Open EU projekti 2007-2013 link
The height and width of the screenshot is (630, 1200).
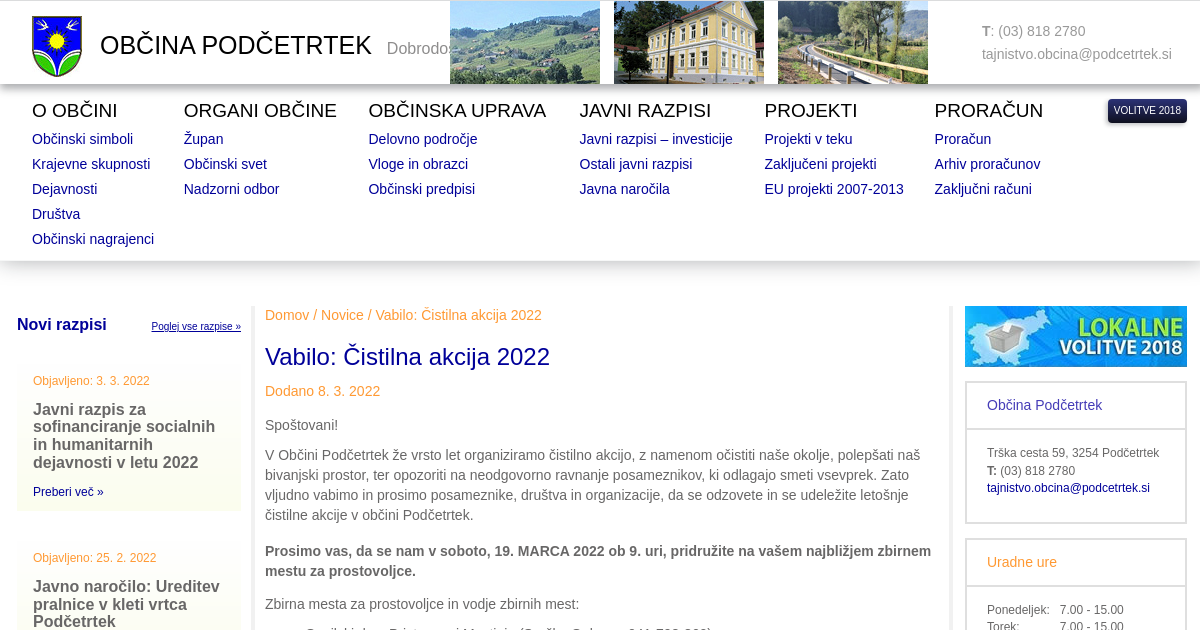point(833,189)
